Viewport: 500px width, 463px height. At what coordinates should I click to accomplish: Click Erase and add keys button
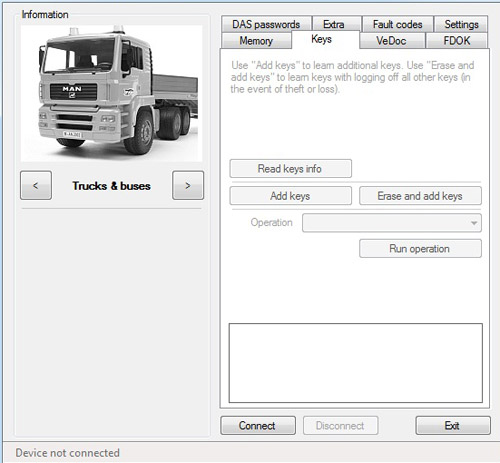[420, 196]
